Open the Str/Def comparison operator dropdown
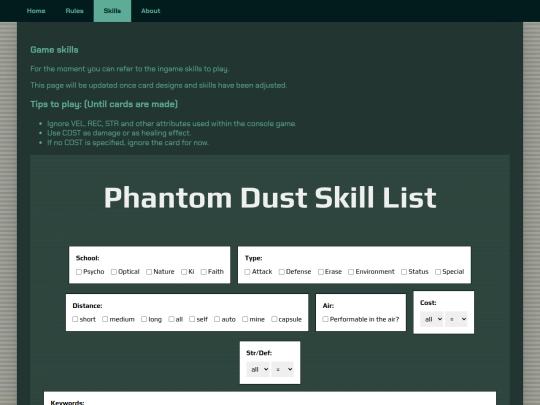The image size is (540, 405). (x=282, y=370)
